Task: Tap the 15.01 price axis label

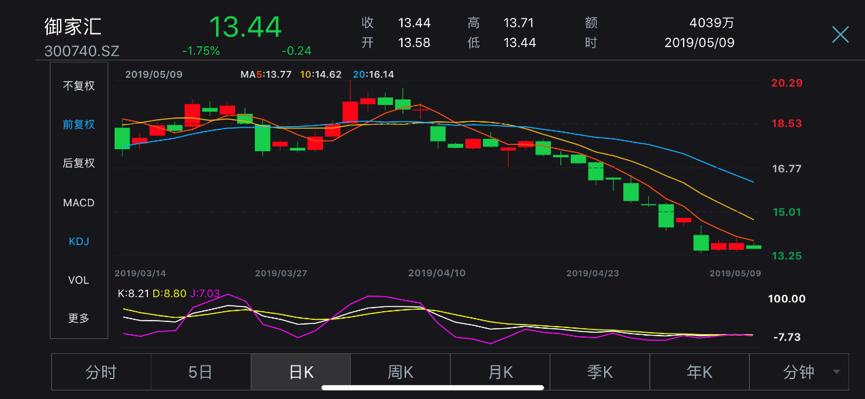Action: click(787, 212)
